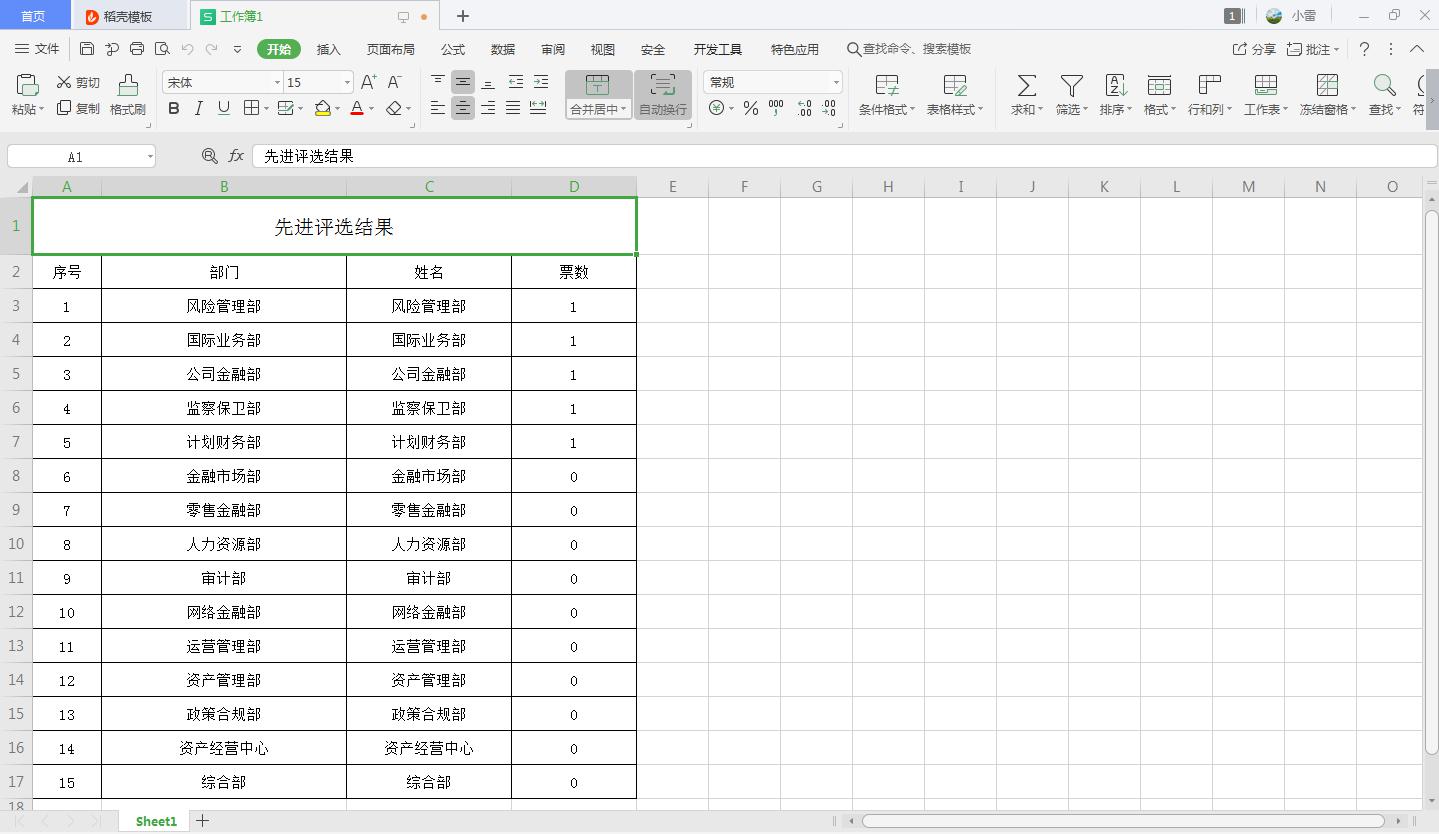This screenshot has width=1439, height=834.
Task: Open the Data (数据) tab
Action: 503,49
